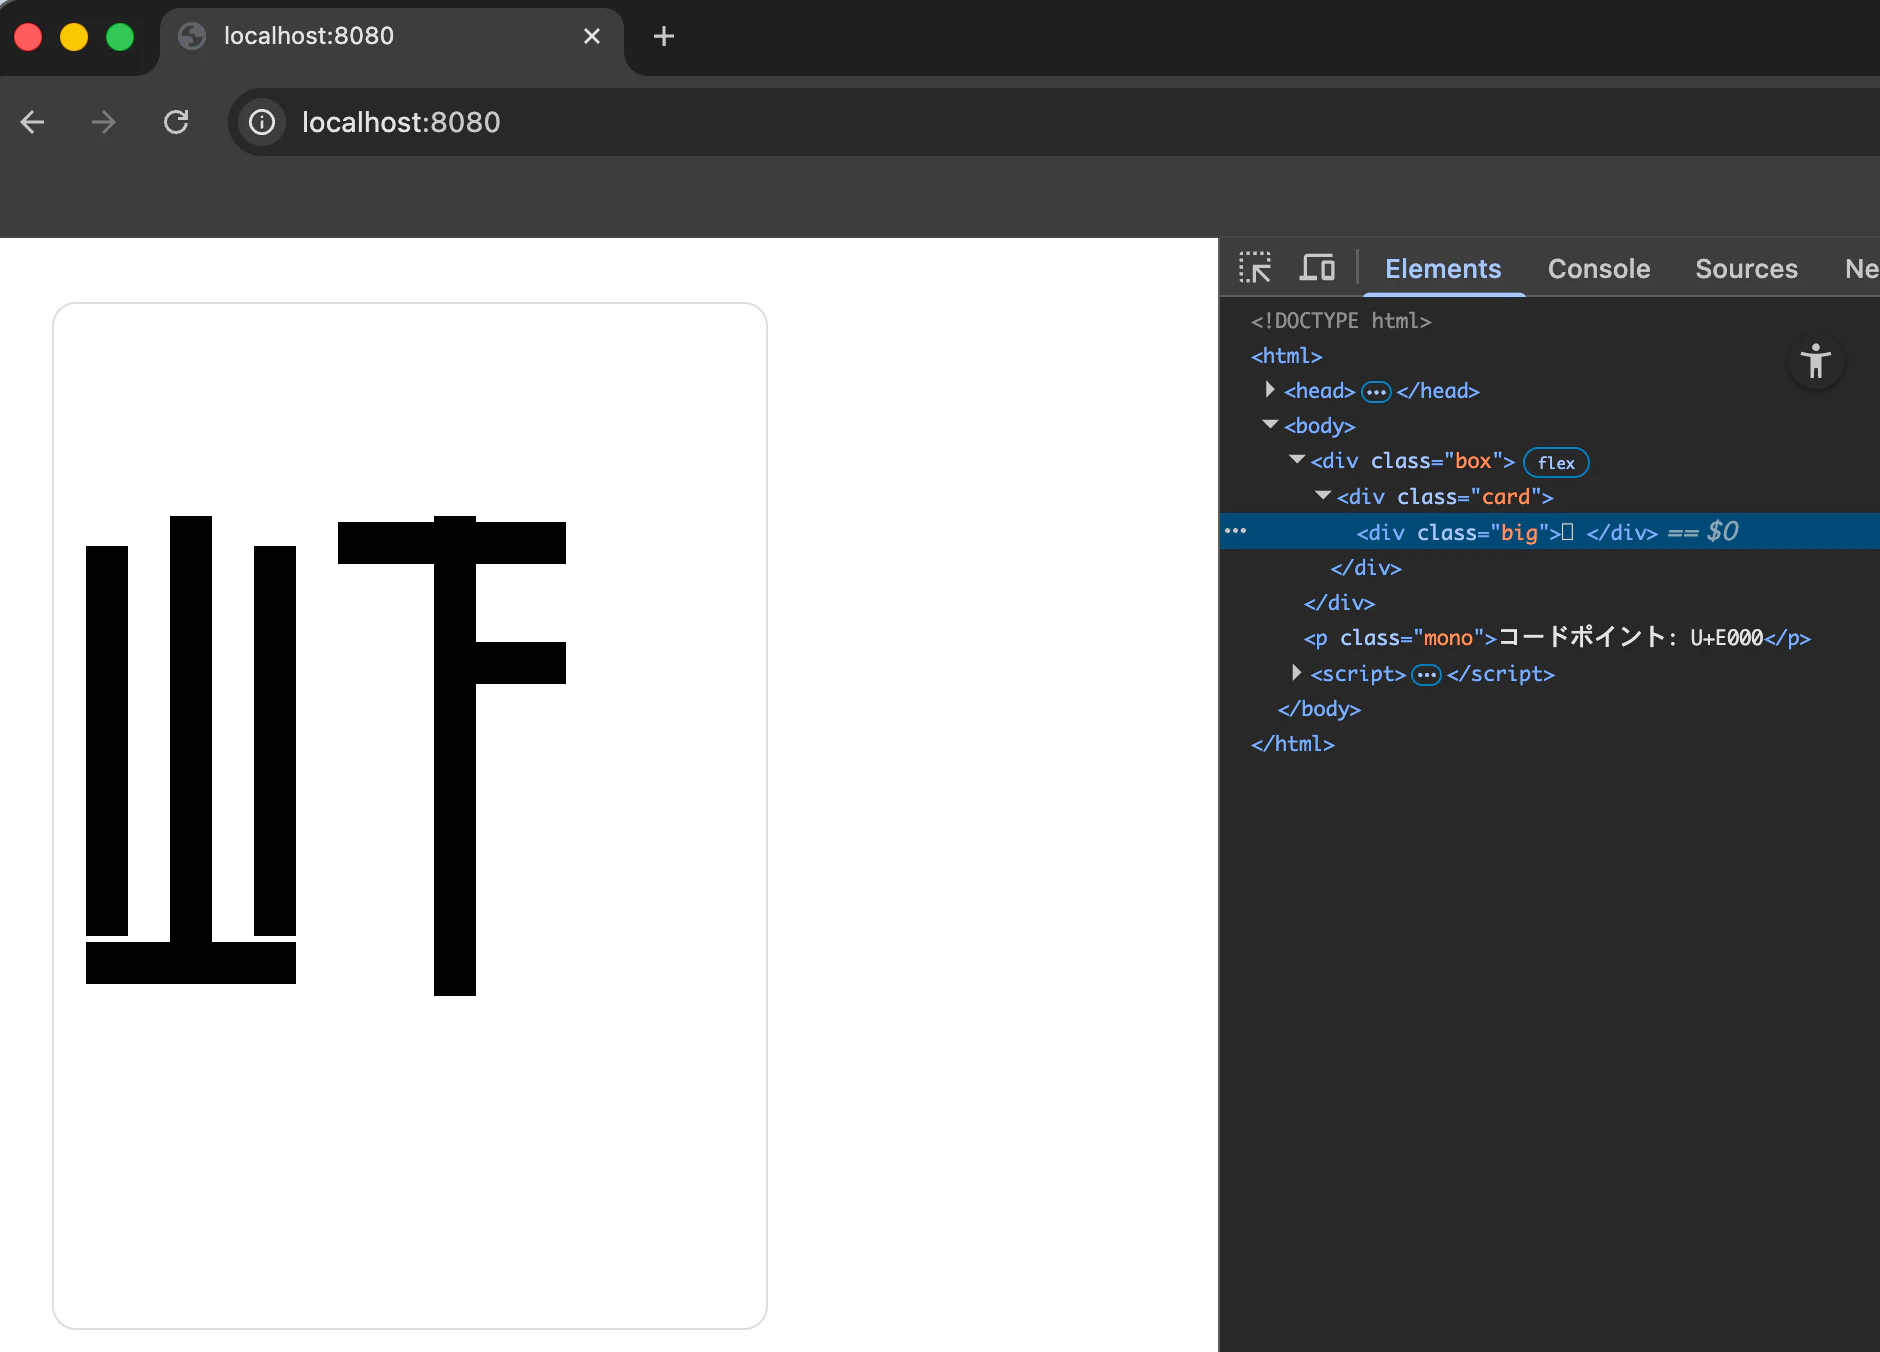Click the macOS yellow minimize button
This screenshot has height=1352, width=1880.
point(74,37)
